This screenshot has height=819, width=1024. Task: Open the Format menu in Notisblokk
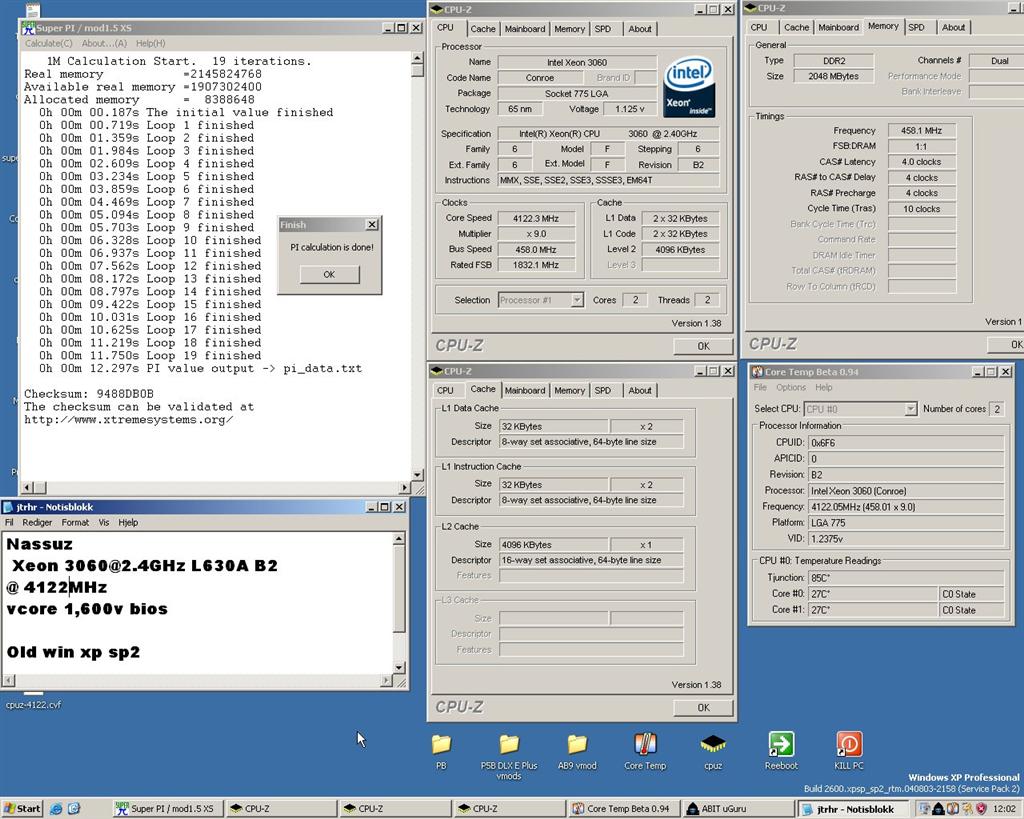pos(75,522)
